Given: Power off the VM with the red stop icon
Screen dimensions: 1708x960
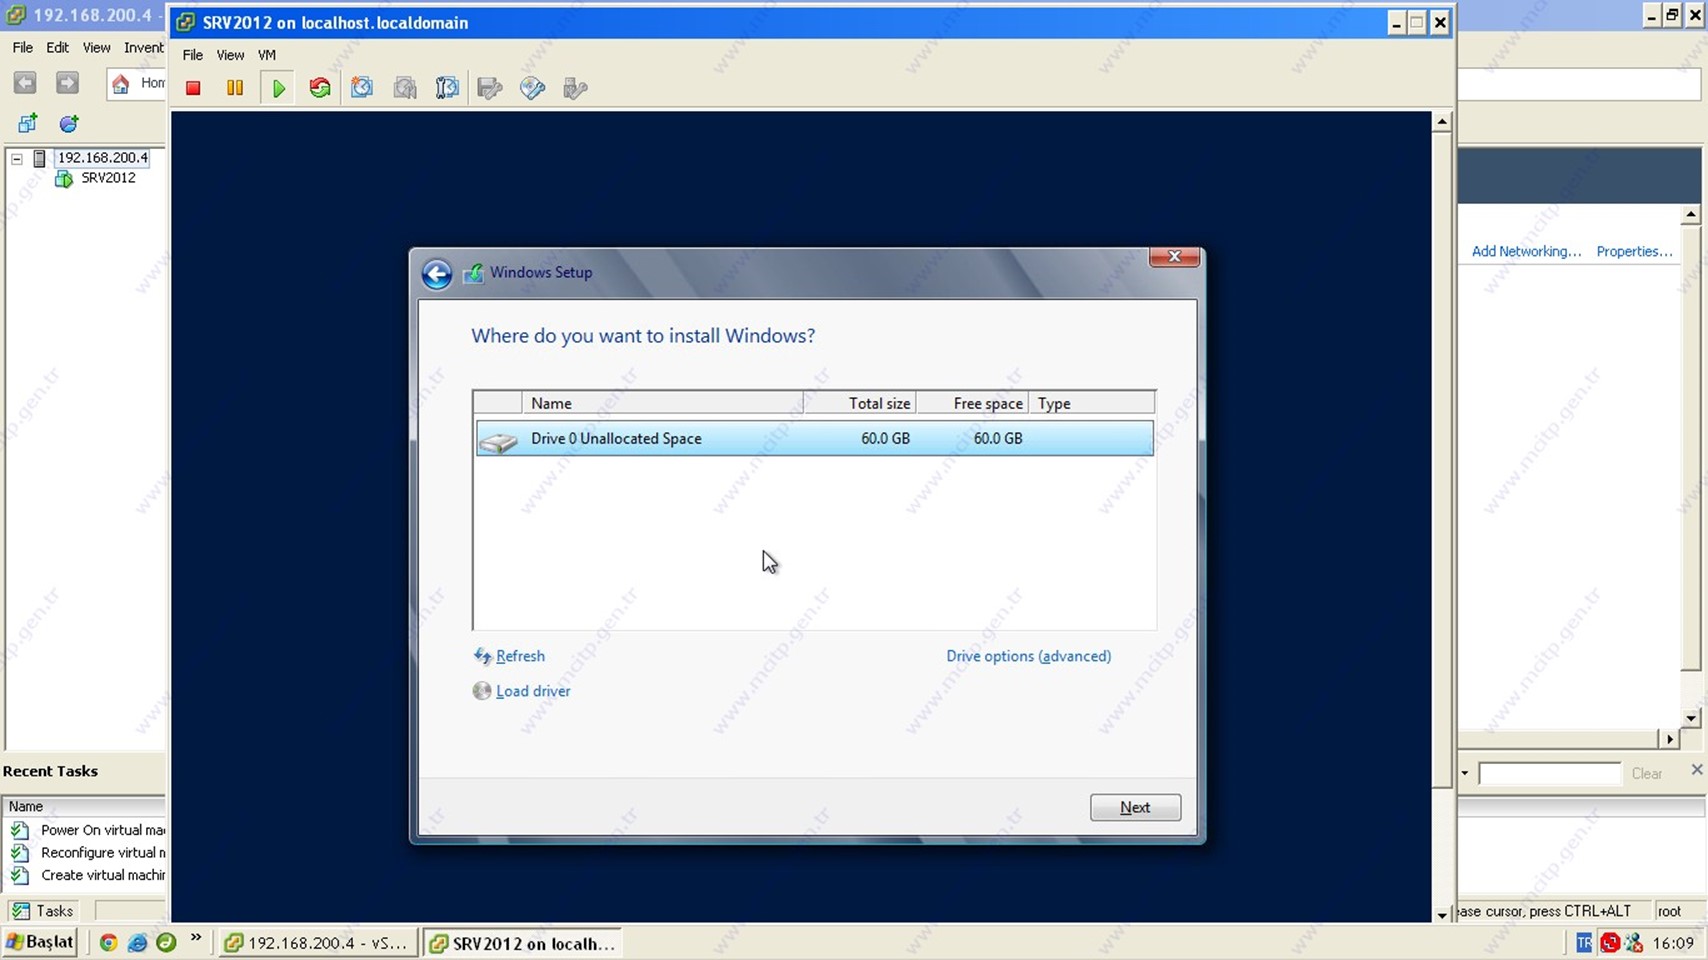Looking at the screenshot, I should click(x=193, y=88).
